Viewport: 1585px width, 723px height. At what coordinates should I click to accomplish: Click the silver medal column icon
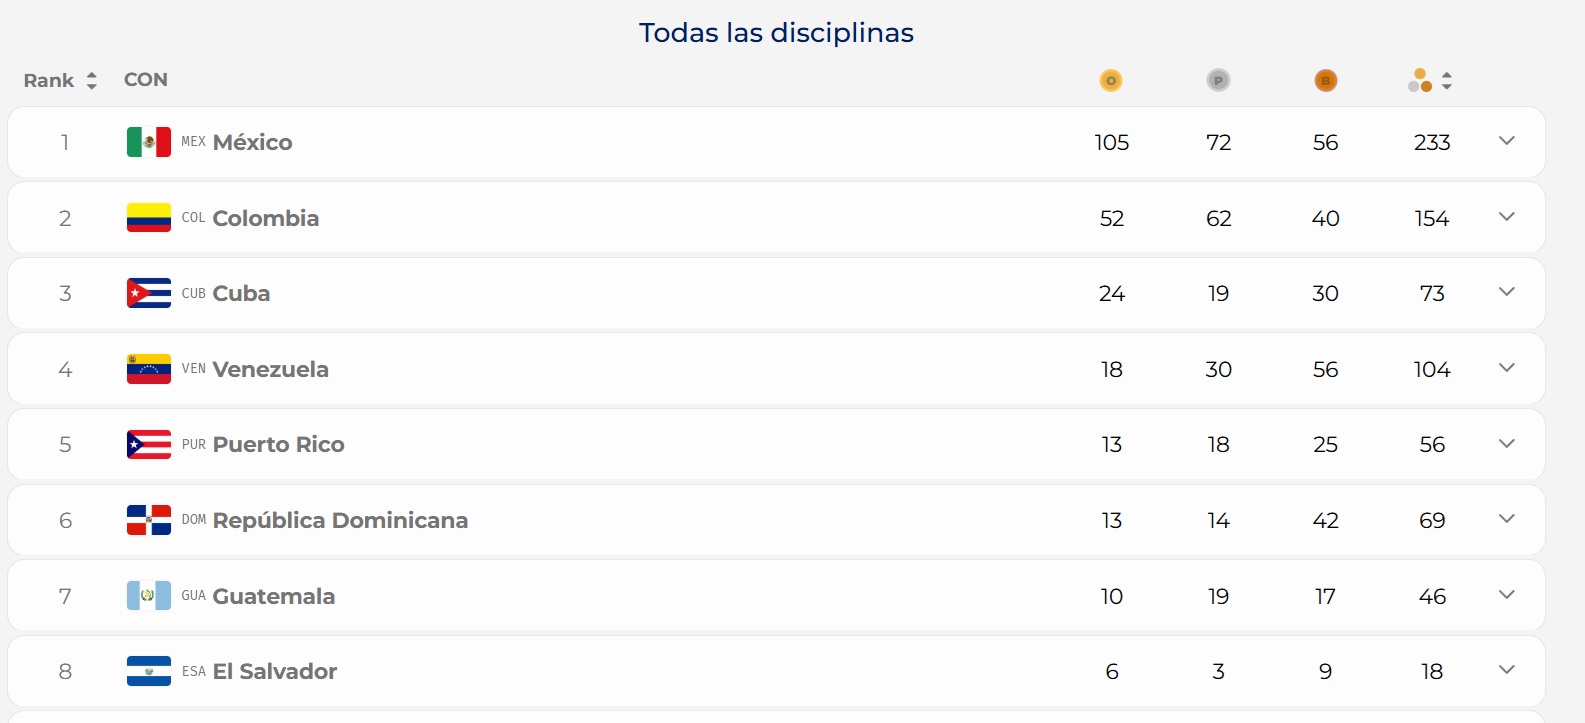click(1218, 81)
